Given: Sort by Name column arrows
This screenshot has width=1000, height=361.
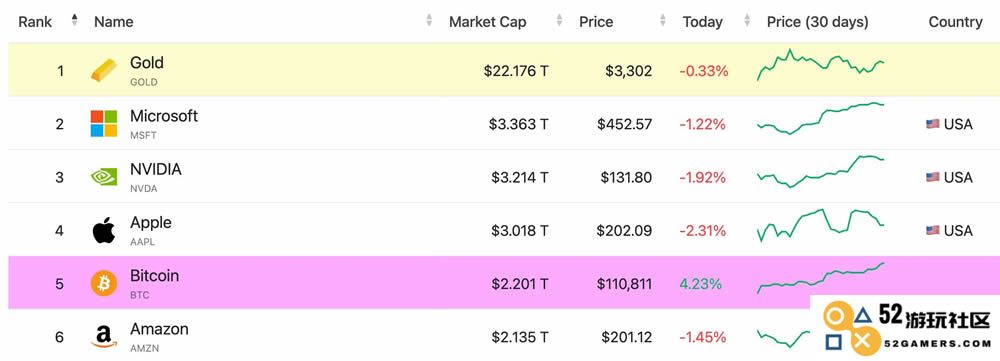Looking at the screenshot, I should [429, 20].
